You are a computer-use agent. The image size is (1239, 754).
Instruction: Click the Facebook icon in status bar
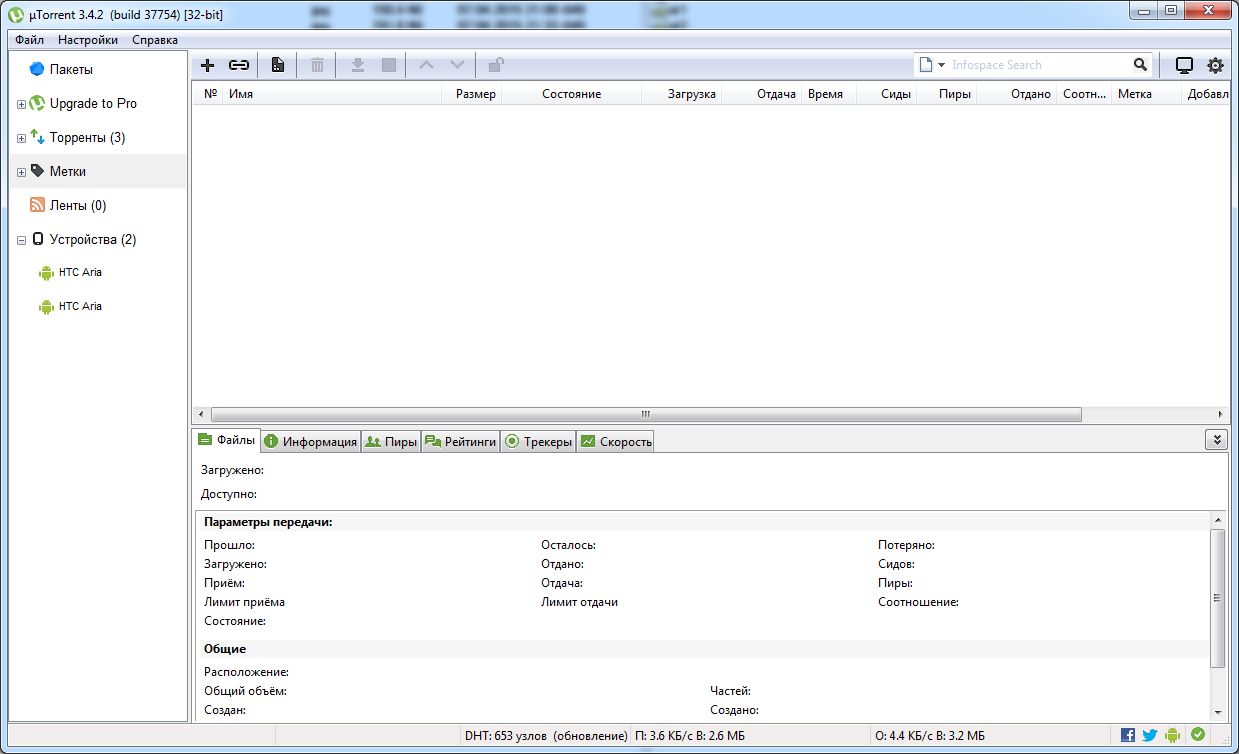click(1128, 735)
